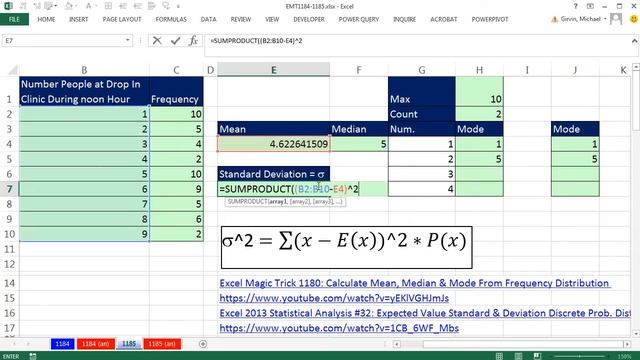Select column E header
The height and width of the screenshot is (360, 640).
[273, 70]
